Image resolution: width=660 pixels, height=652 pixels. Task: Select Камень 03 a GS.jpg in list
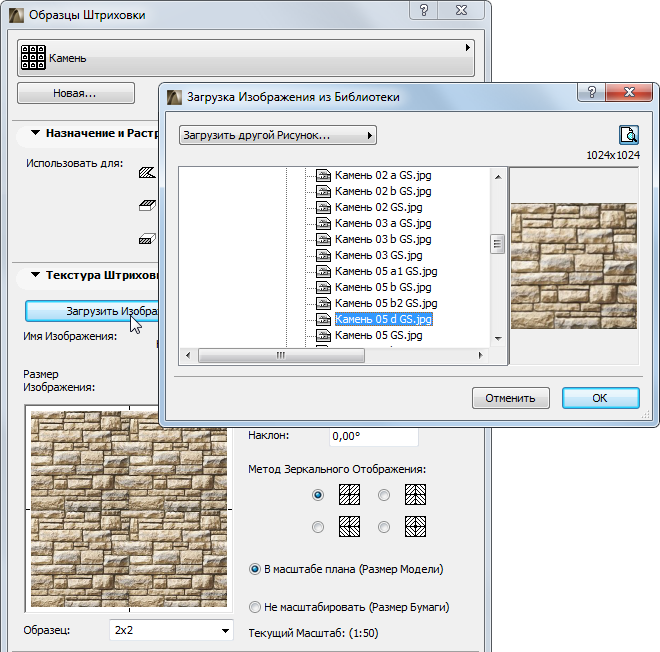(383, 223)
